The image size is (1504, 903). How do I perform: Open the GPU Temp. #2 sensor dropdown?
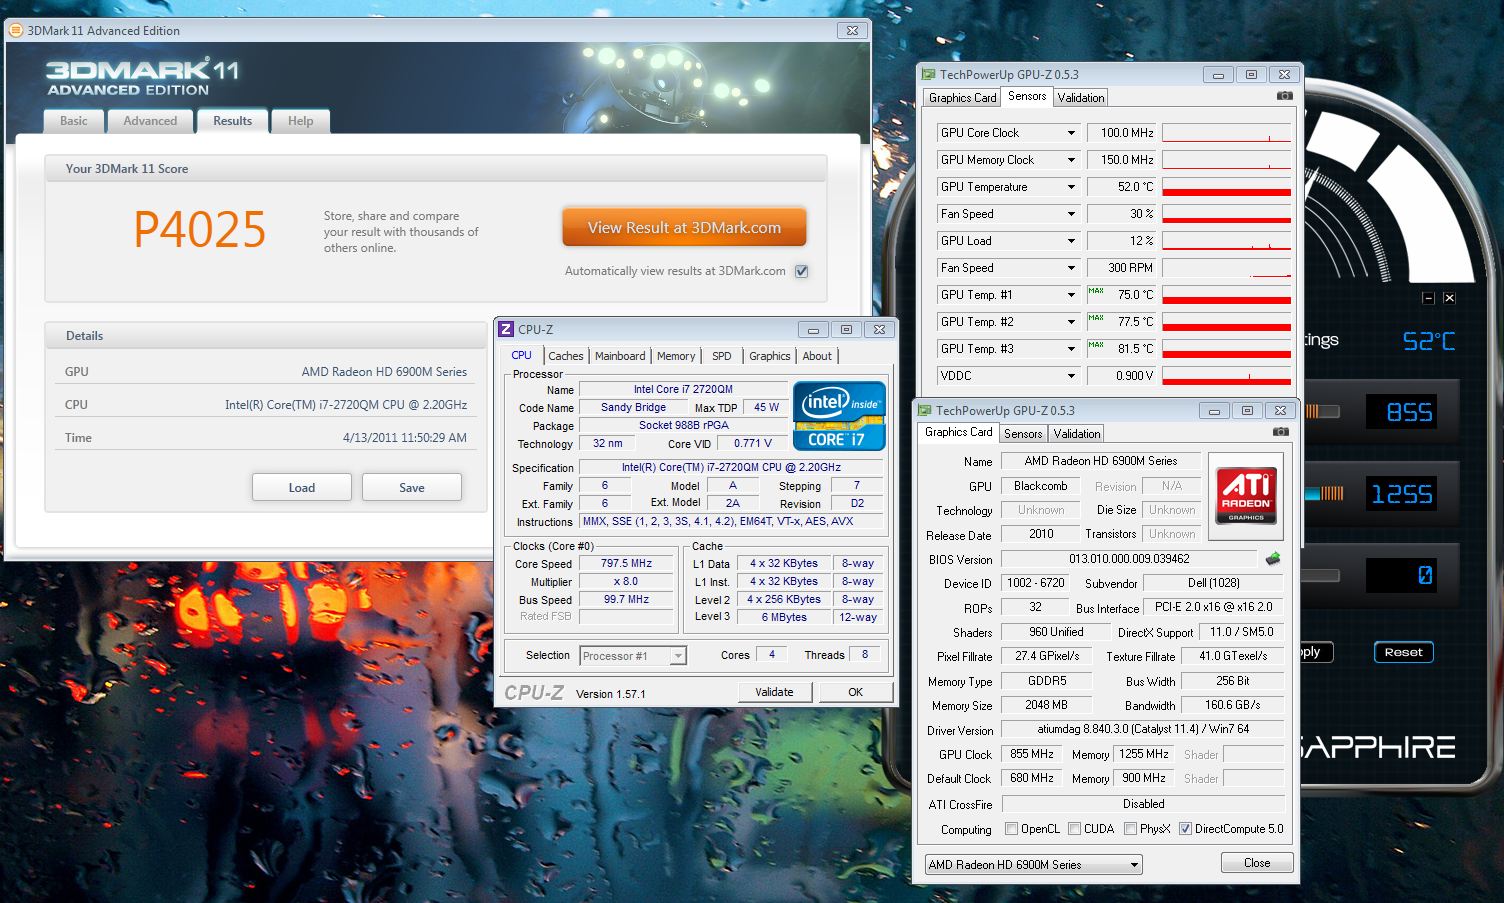(1071, 322)
